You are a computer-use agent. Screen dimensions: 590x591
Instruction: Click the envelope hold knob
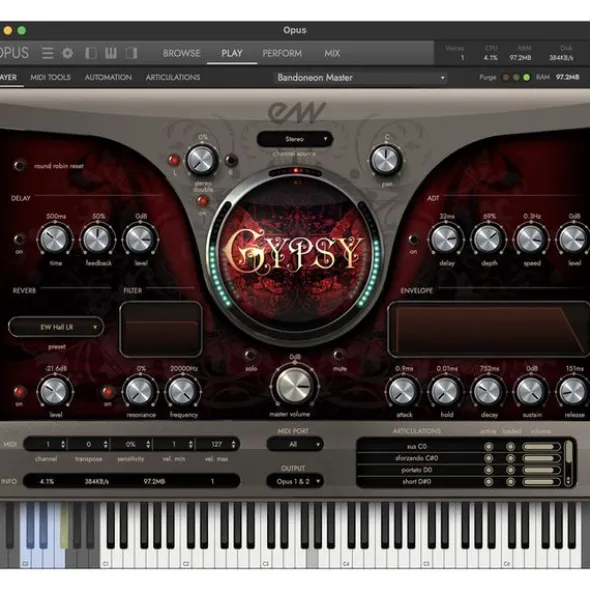[446, 391]
